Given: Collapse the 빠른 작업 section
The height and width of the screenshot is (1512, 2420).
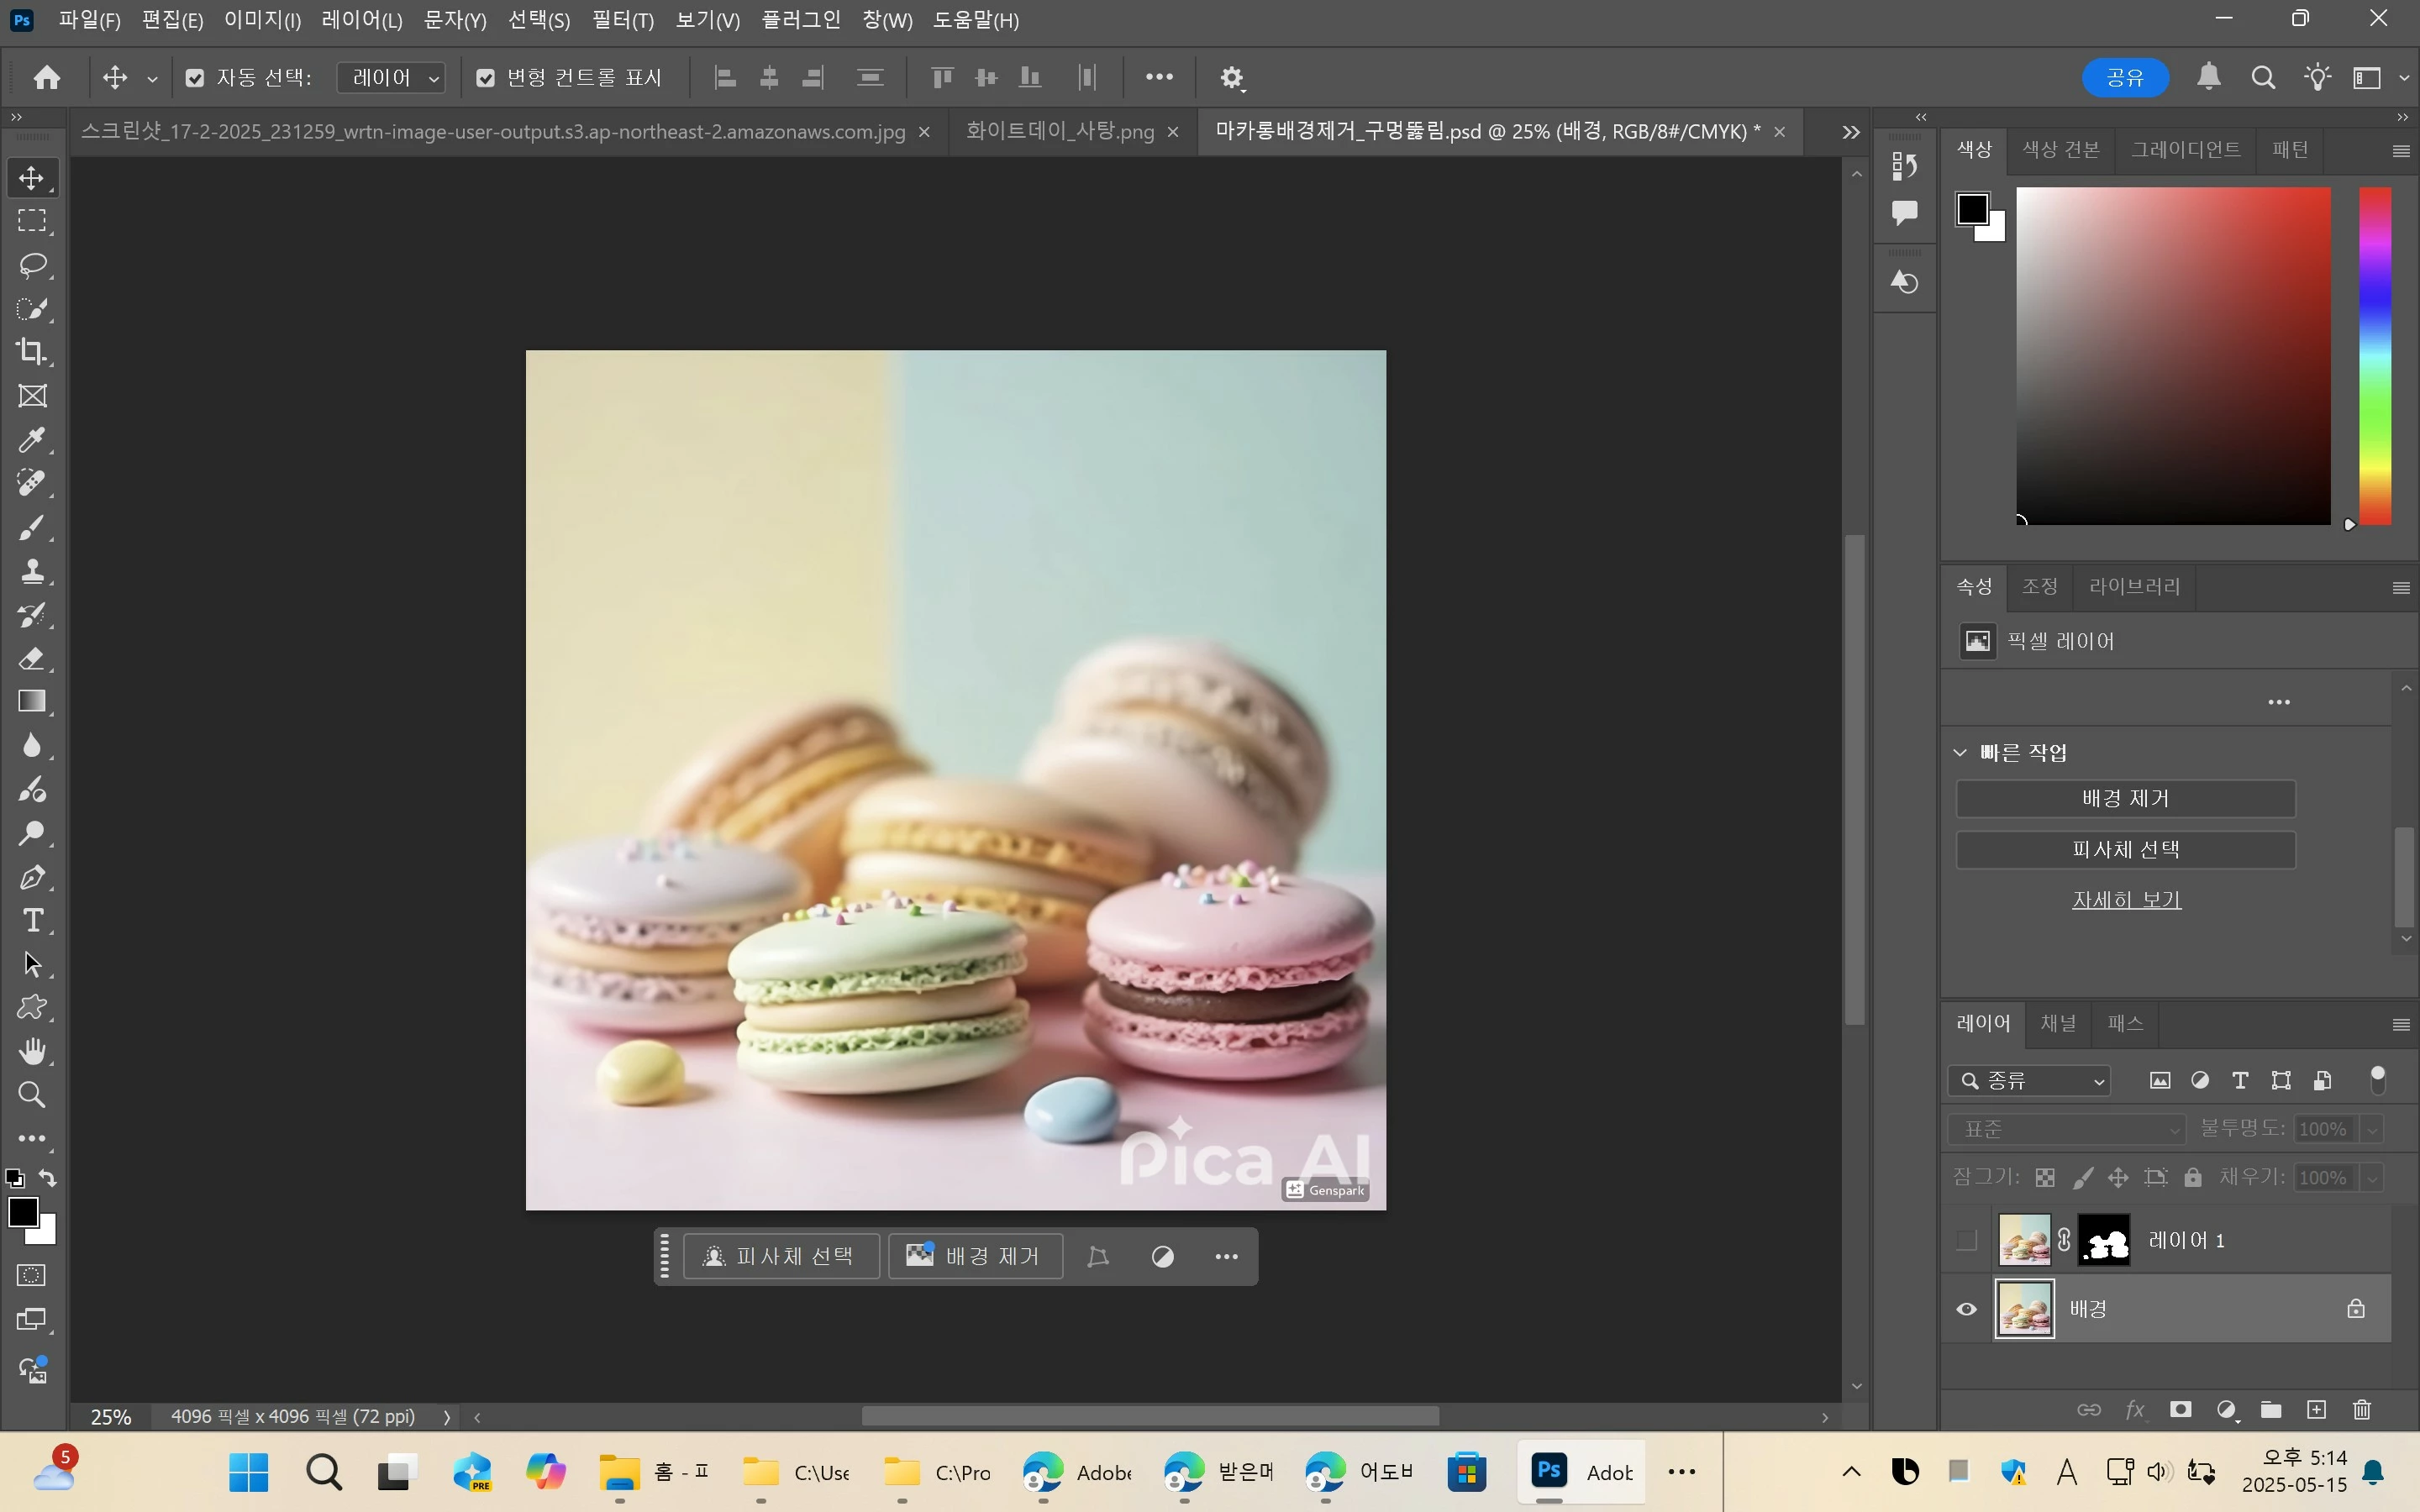Looking at the screenshot, I should [1960, 753].
